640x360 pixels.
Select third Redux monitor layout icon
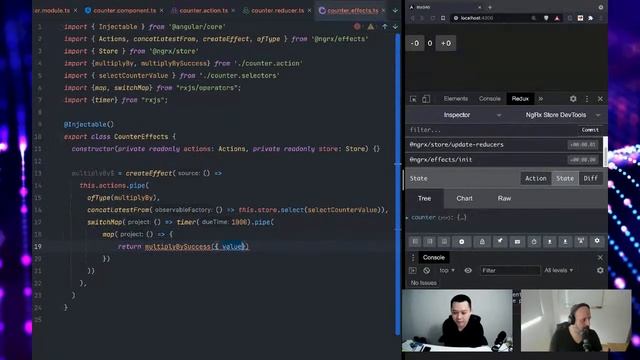pos(444,242)
